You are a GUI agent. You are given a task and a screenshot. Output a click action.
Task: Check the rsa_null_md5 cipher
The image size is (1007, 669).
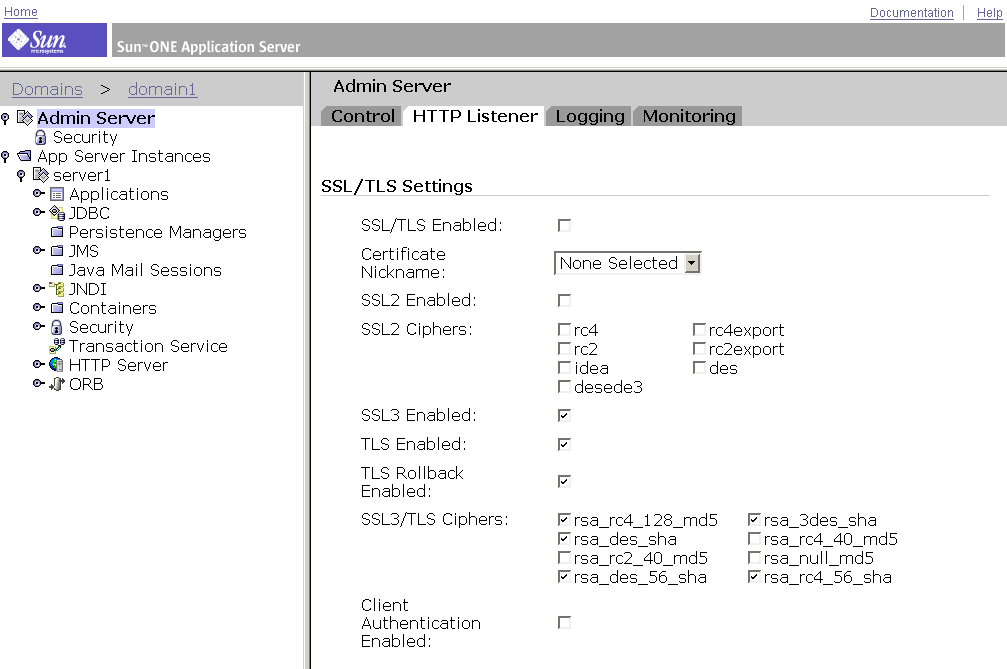coord(755,557)
